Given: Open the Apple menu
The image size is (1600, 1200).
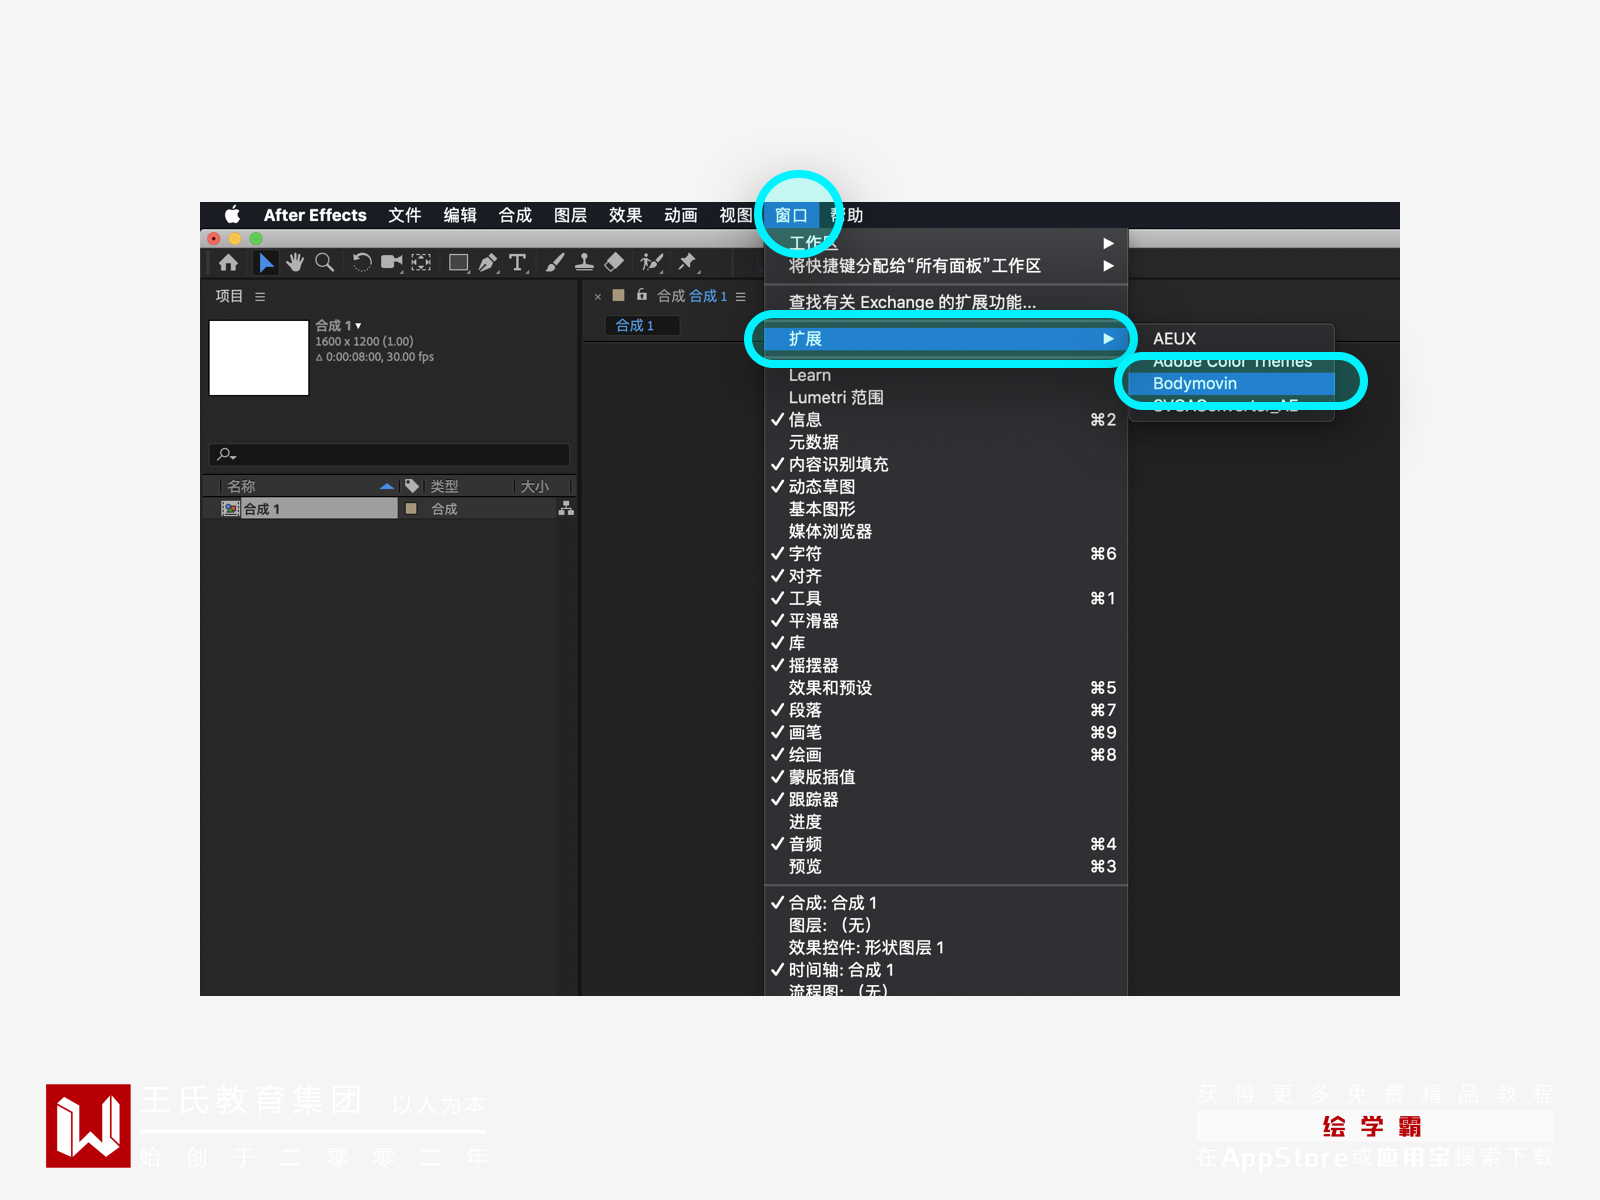Looking at the screenshot, I should (x=232, y=215).
